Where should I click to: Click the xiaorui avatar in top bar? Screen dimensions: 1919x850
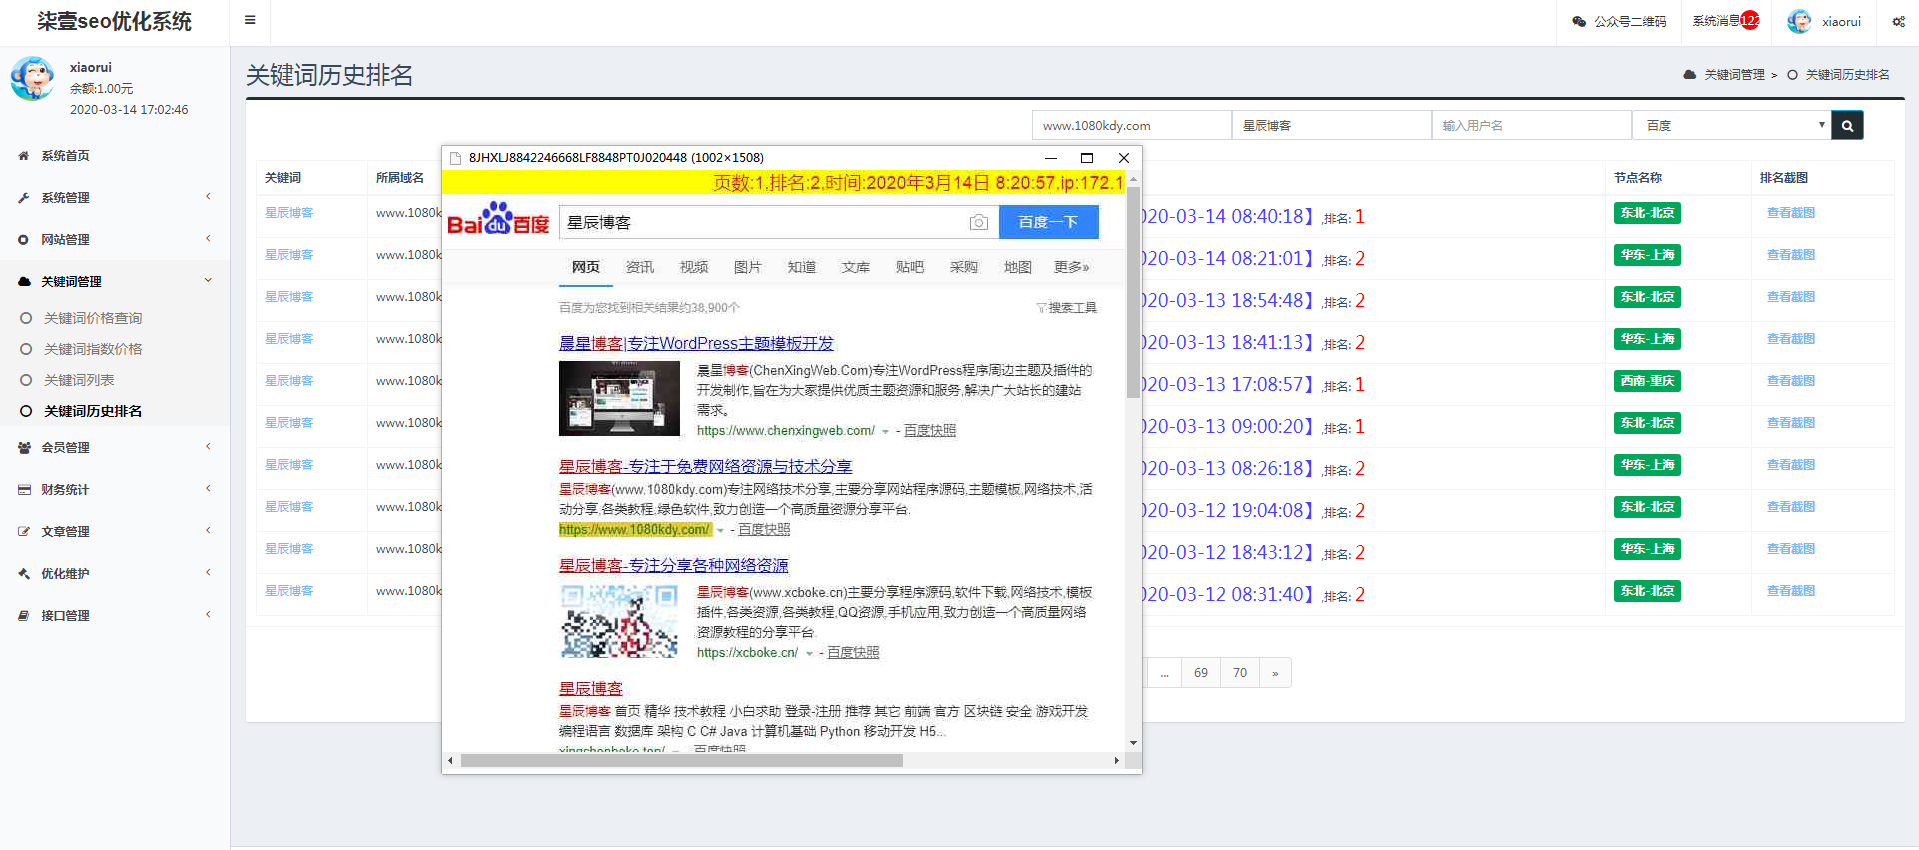1799,21
